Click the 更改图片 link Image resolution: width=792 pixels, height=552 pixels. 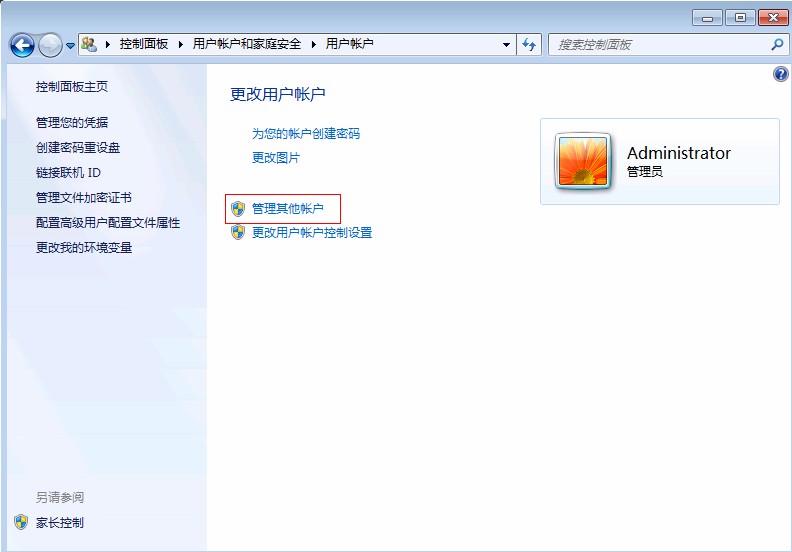275,158
